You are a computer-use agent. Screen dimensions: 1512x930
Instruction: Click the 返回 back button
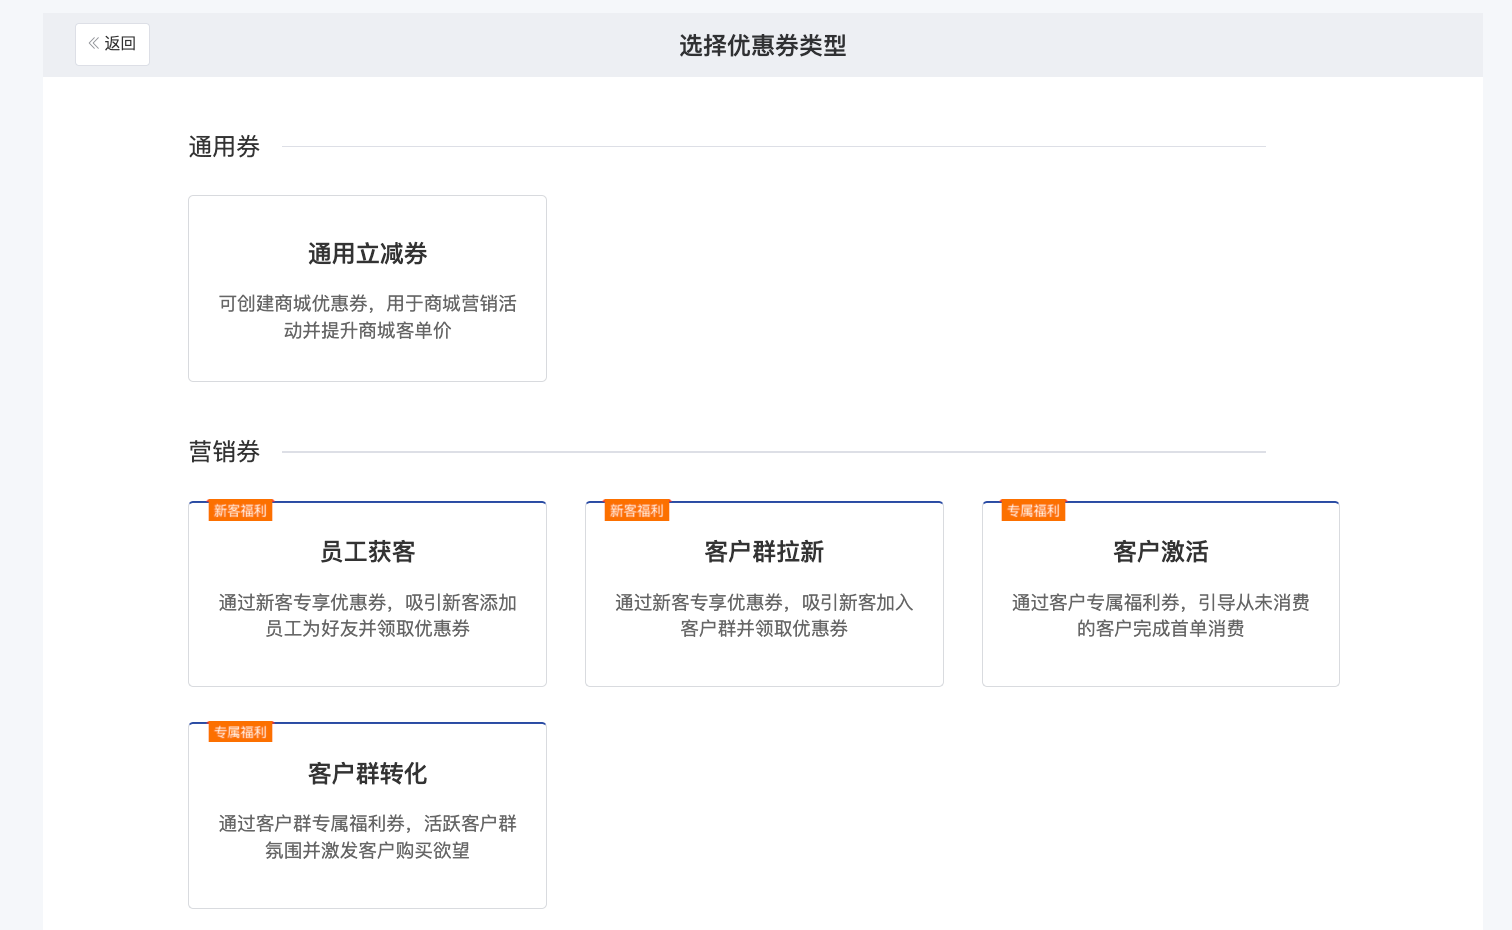(x=112, y=44)
